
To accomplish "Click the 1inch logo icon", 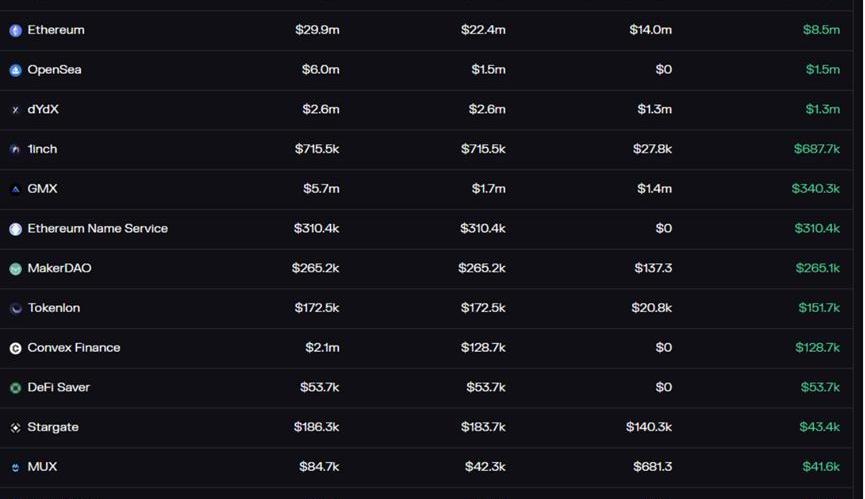I will tap(15, 150).
